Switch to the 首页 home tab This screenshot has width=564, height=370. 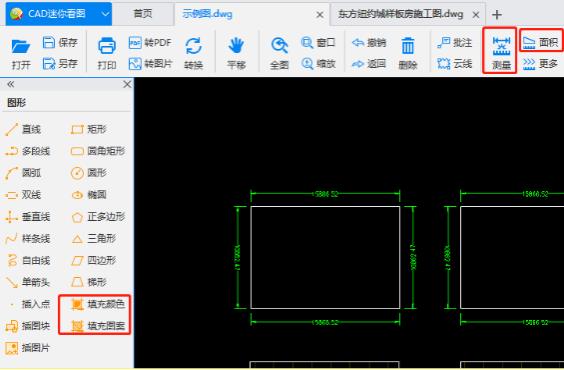click(143, 14)
